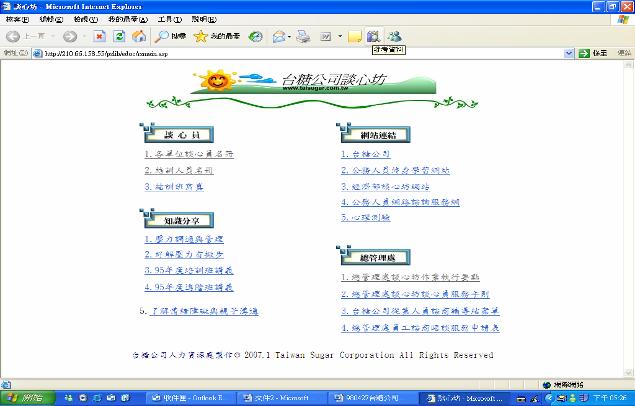
Task: Click the status bar page icon
Action: [x=6, y=385]
